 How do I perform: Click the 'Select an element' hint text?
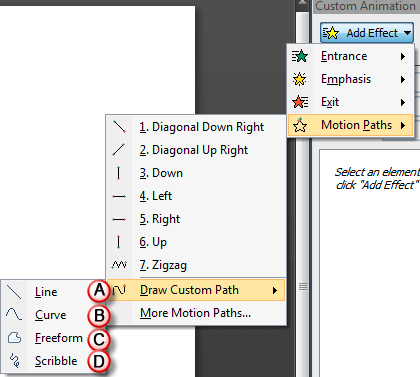[x=377, y=178]
